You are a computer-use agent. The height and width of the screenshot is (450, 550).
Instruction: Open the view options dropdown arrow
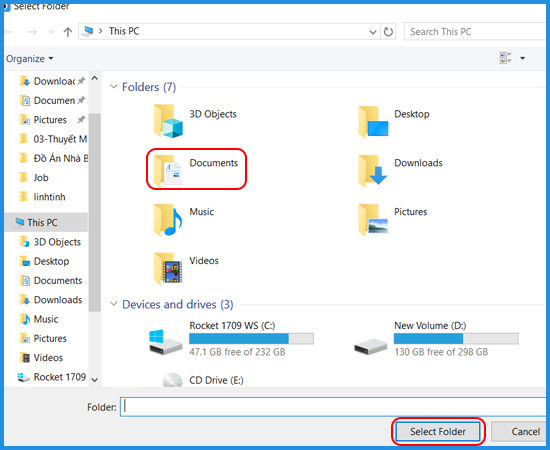(523, 58)
